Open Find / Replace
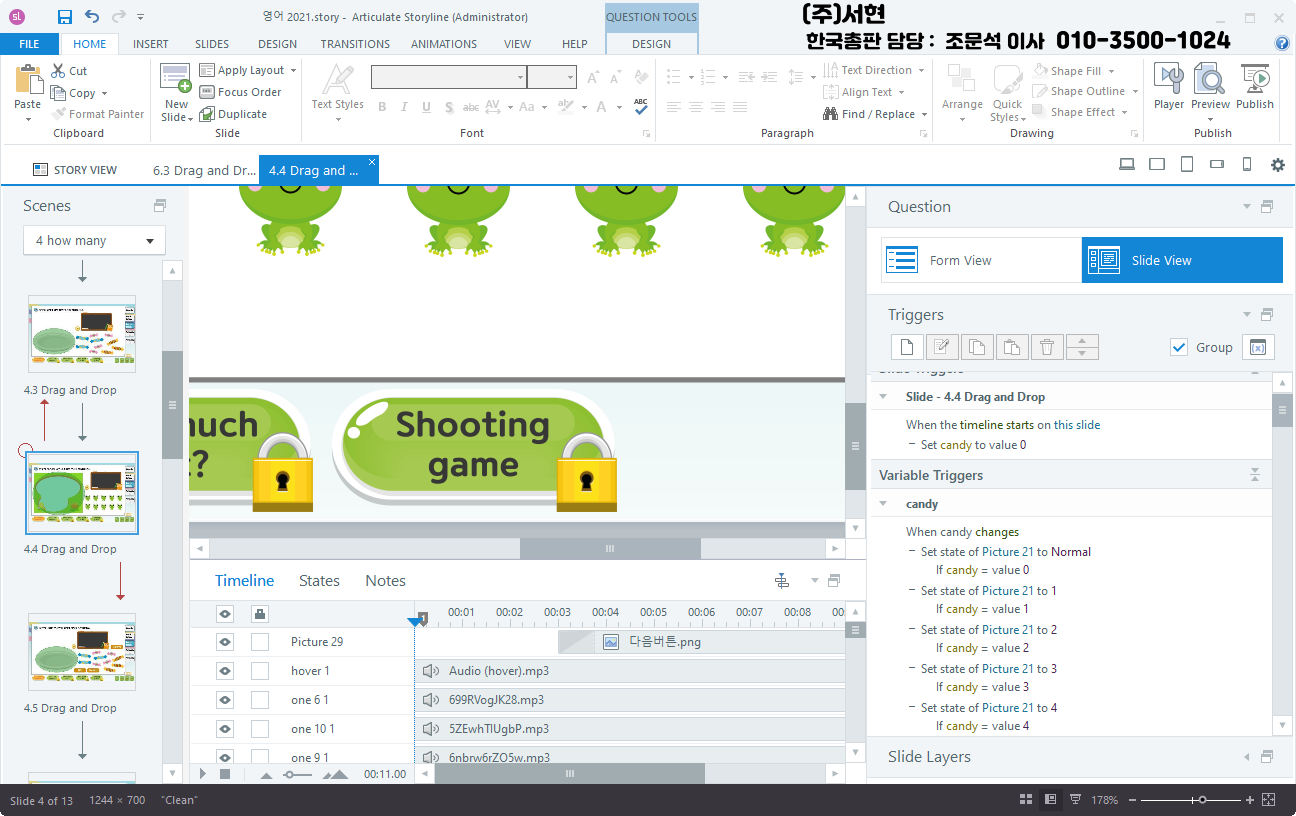The image size is (1296, 816). click(875, 114)
